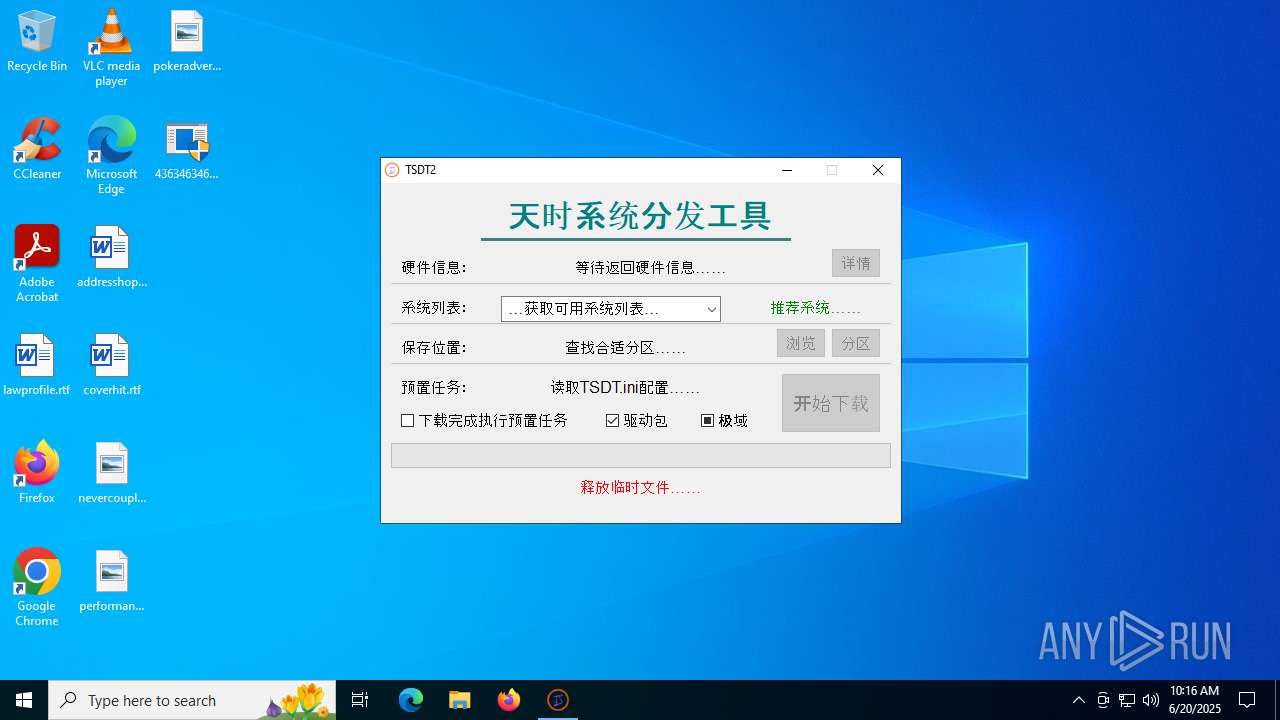
Task: Open Firefox desktop shortcut
Action: click(x=37, y=473)
